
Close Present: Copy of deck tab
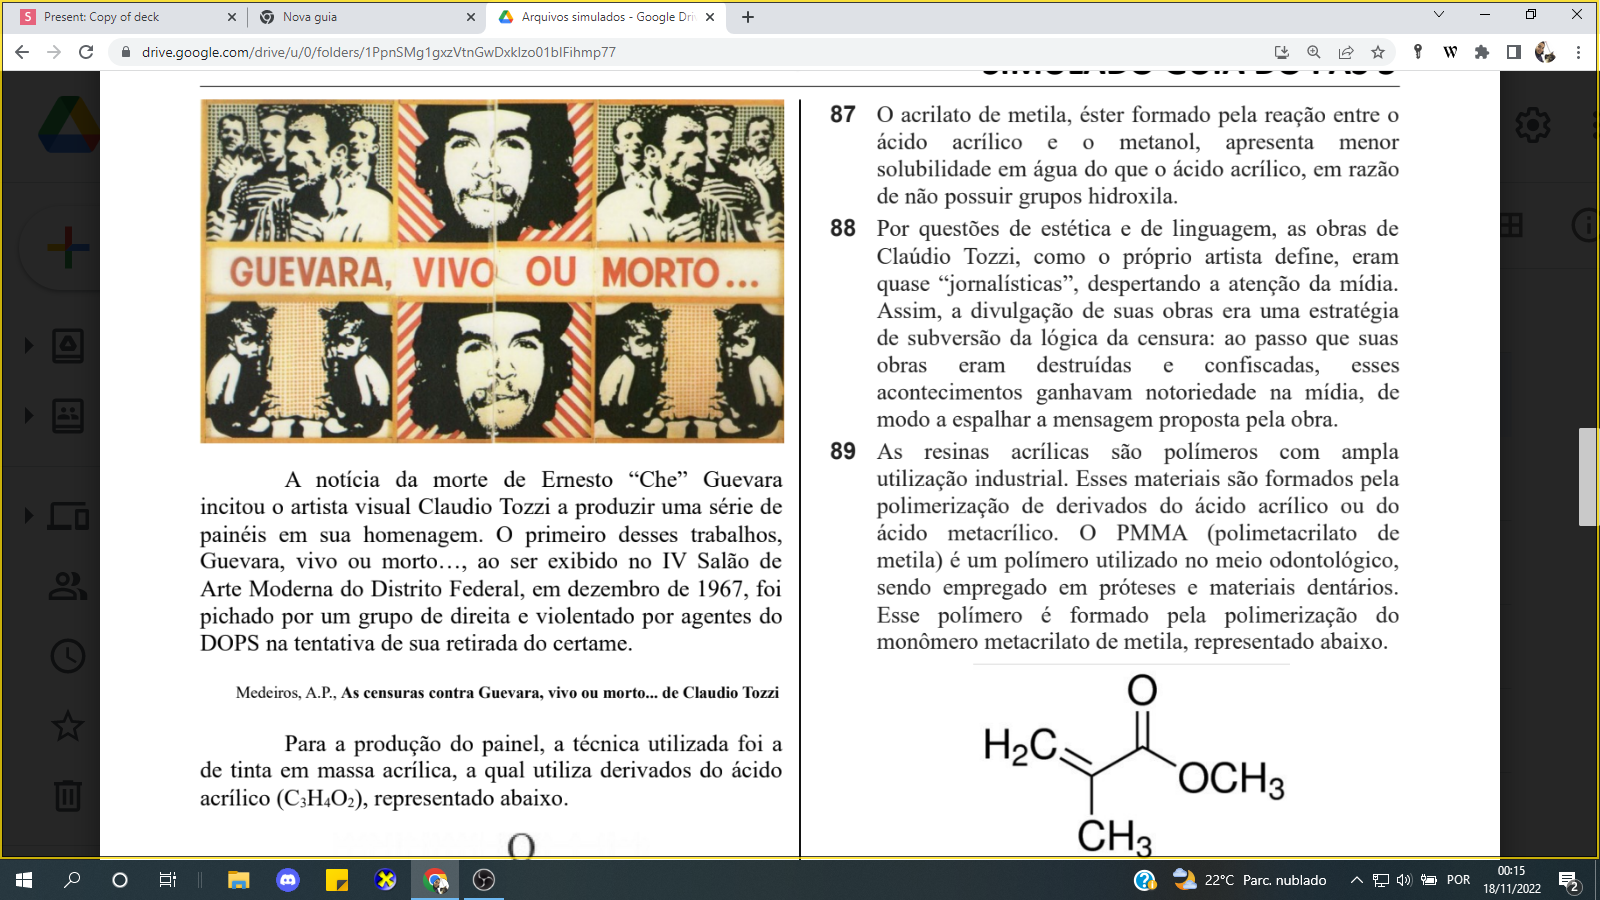(232, 17)
